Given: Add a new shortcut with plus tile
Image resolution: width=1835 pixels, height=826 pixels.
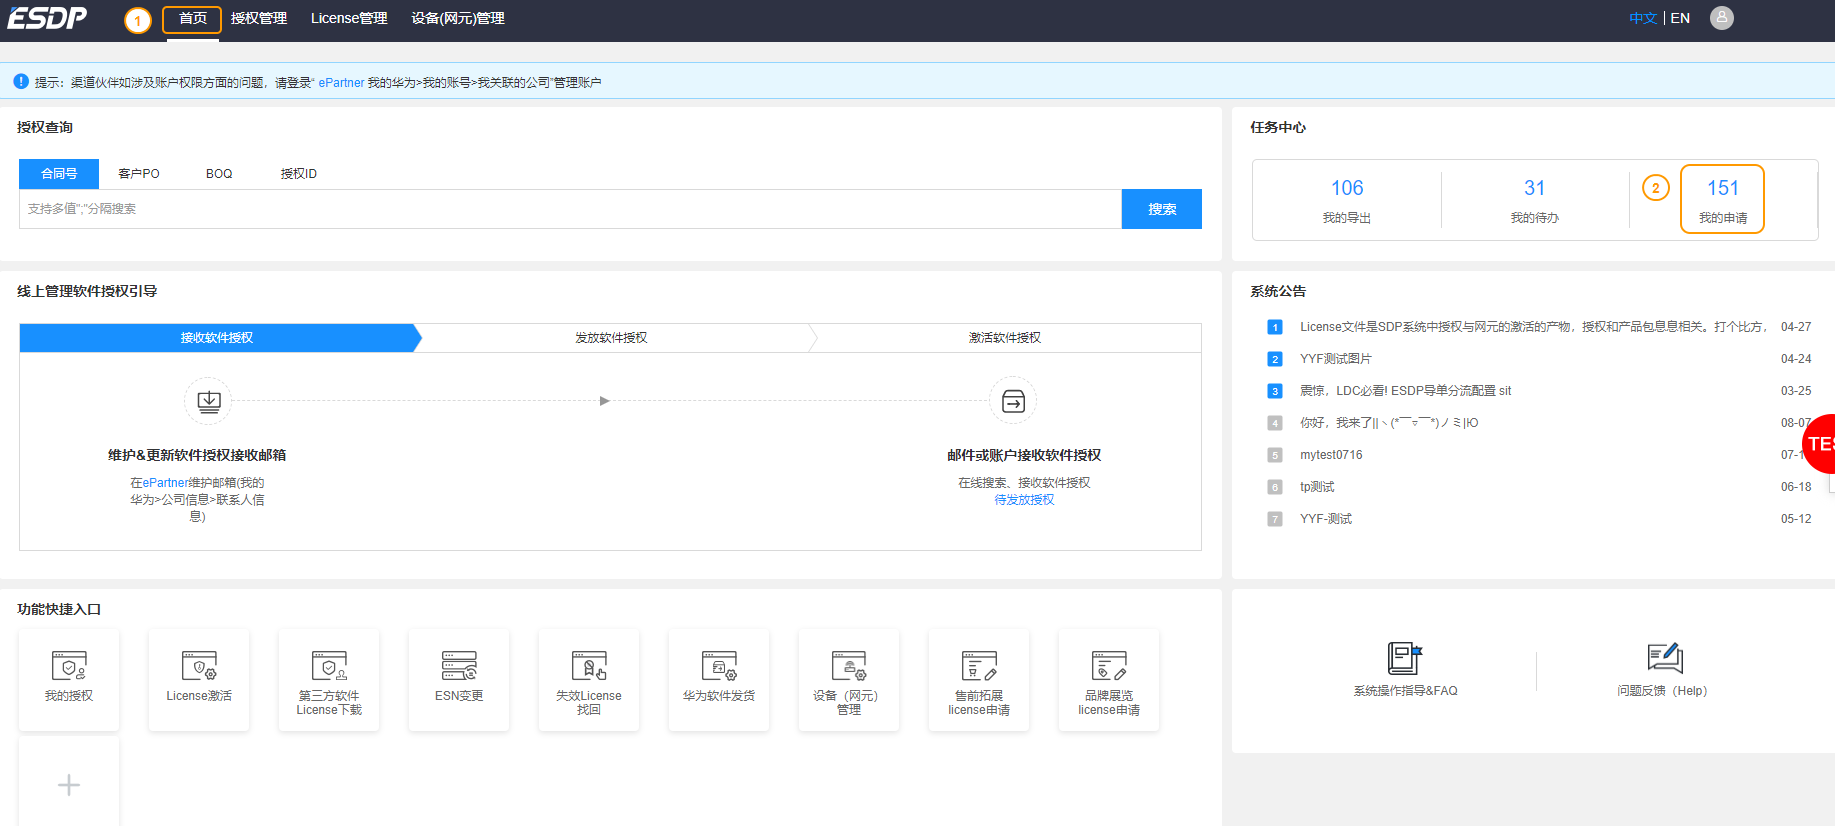Looking at the screenshot, I should (x=69, y=785).
